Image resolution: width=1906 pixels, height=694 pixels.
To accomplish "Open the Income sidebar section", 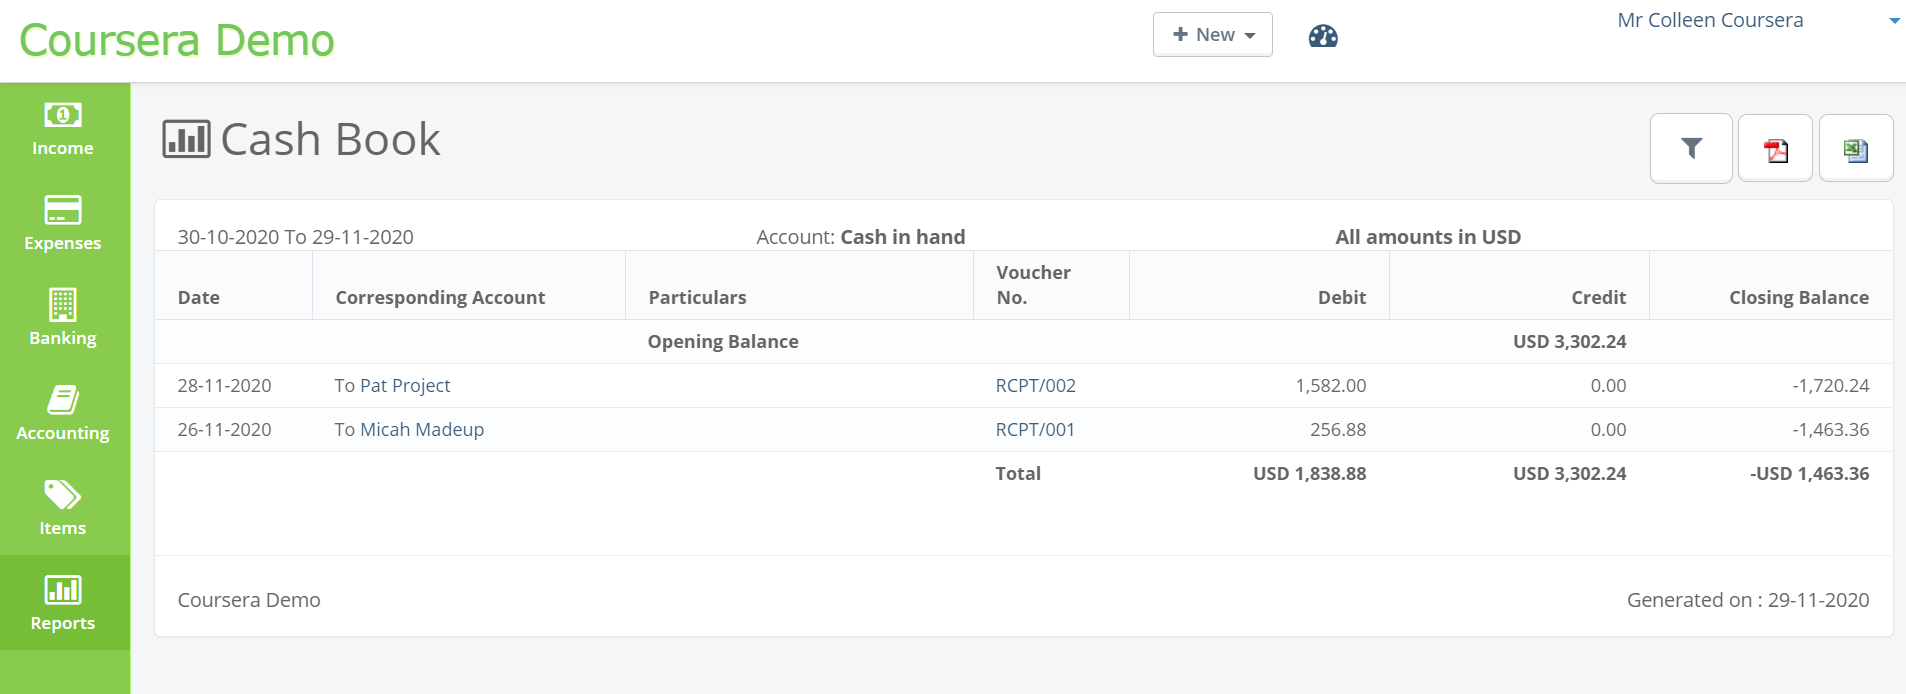I will (x=63, y=130).
